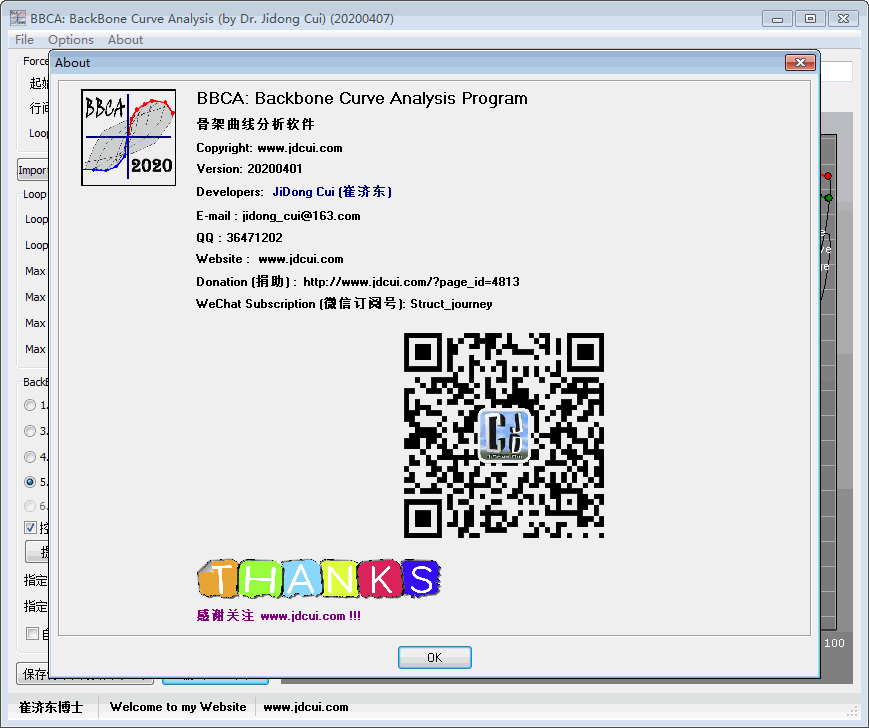
Task: Toggle the checked checkbox below the radio options
Action: point(30,527)
